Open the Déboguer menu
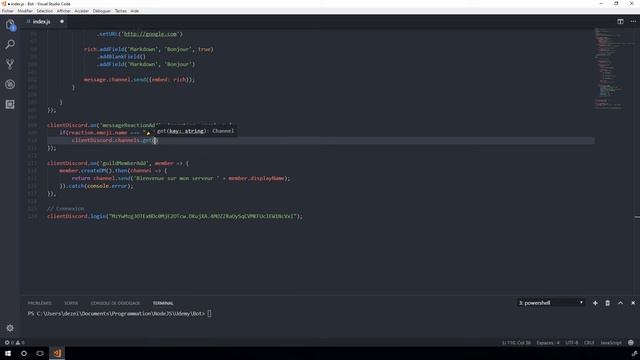This screenshot has width=640, height=360. coord(102,11)
